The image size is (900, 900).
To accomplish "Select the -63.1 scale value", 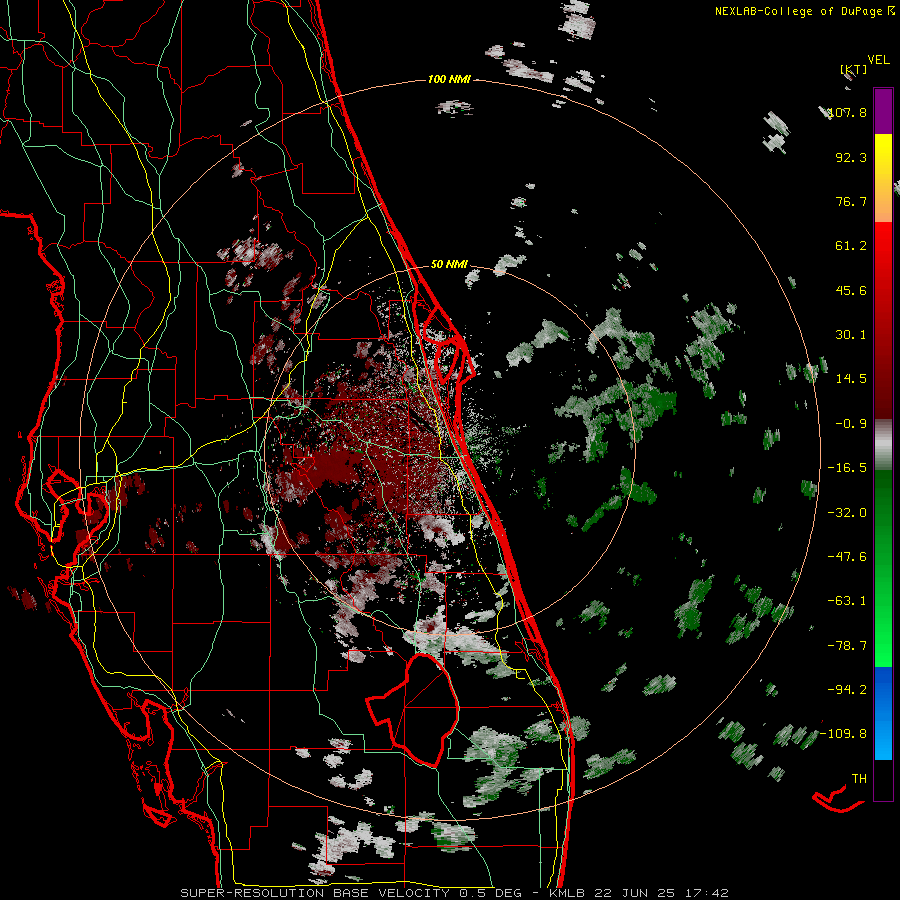I will 847,601.
